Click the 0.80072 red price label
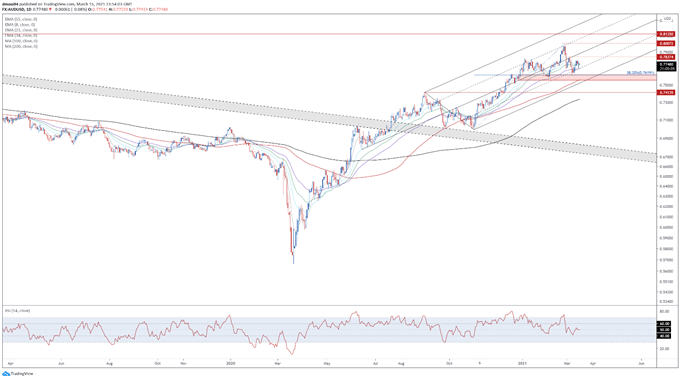Screen dimensions: 680x379 point(667,43)
